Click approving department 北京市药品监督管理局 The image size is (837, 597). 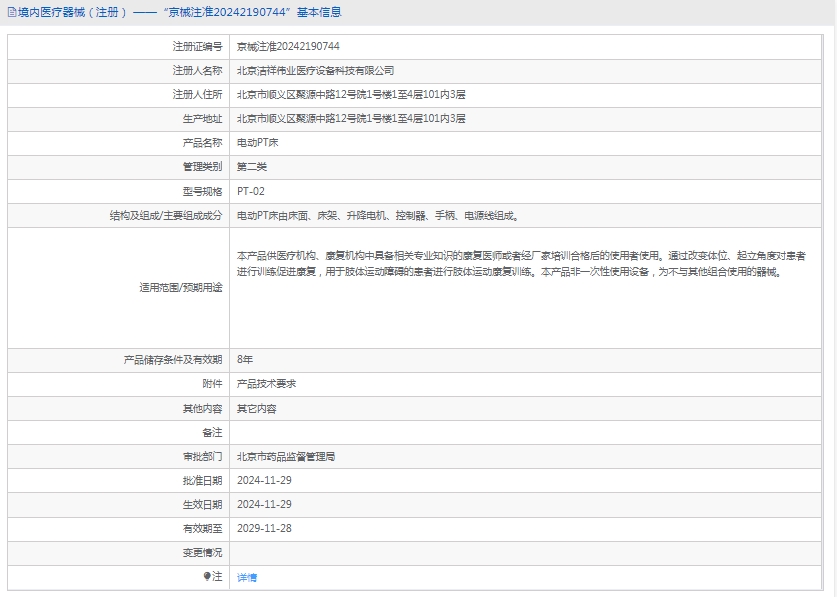(286, 456)
